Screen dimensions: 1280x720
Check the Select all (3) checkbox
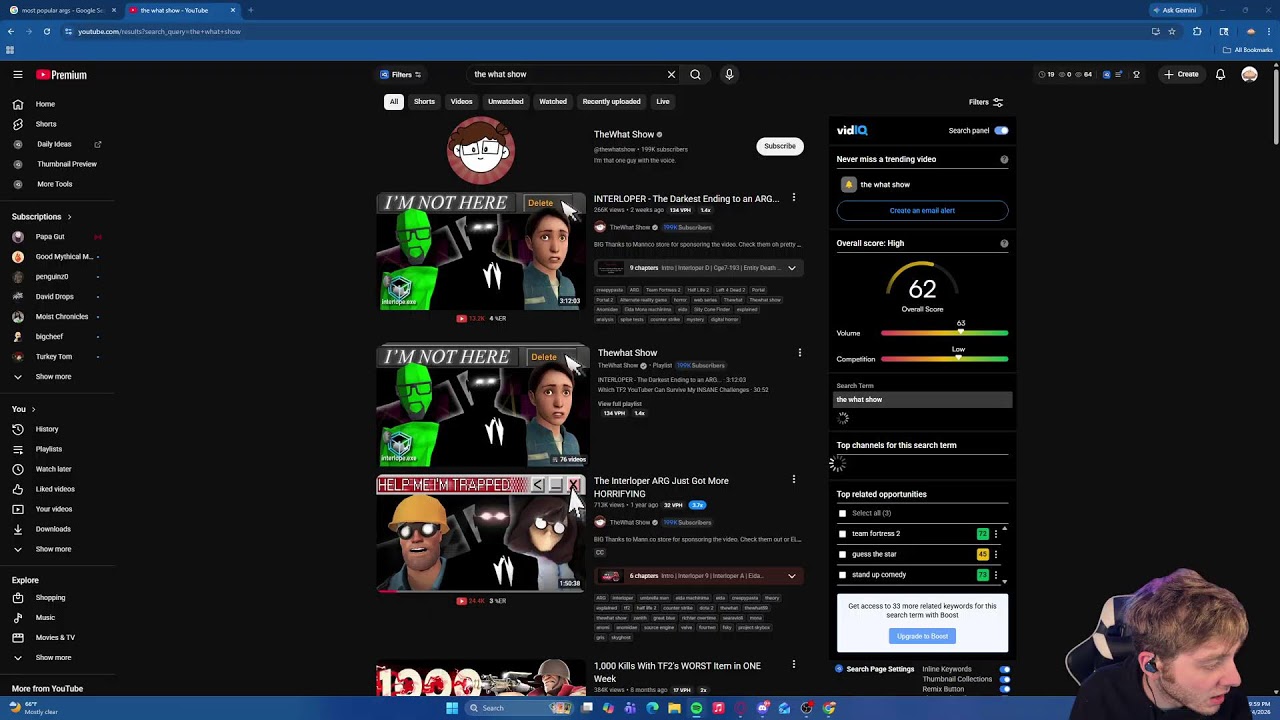point(842,513)
